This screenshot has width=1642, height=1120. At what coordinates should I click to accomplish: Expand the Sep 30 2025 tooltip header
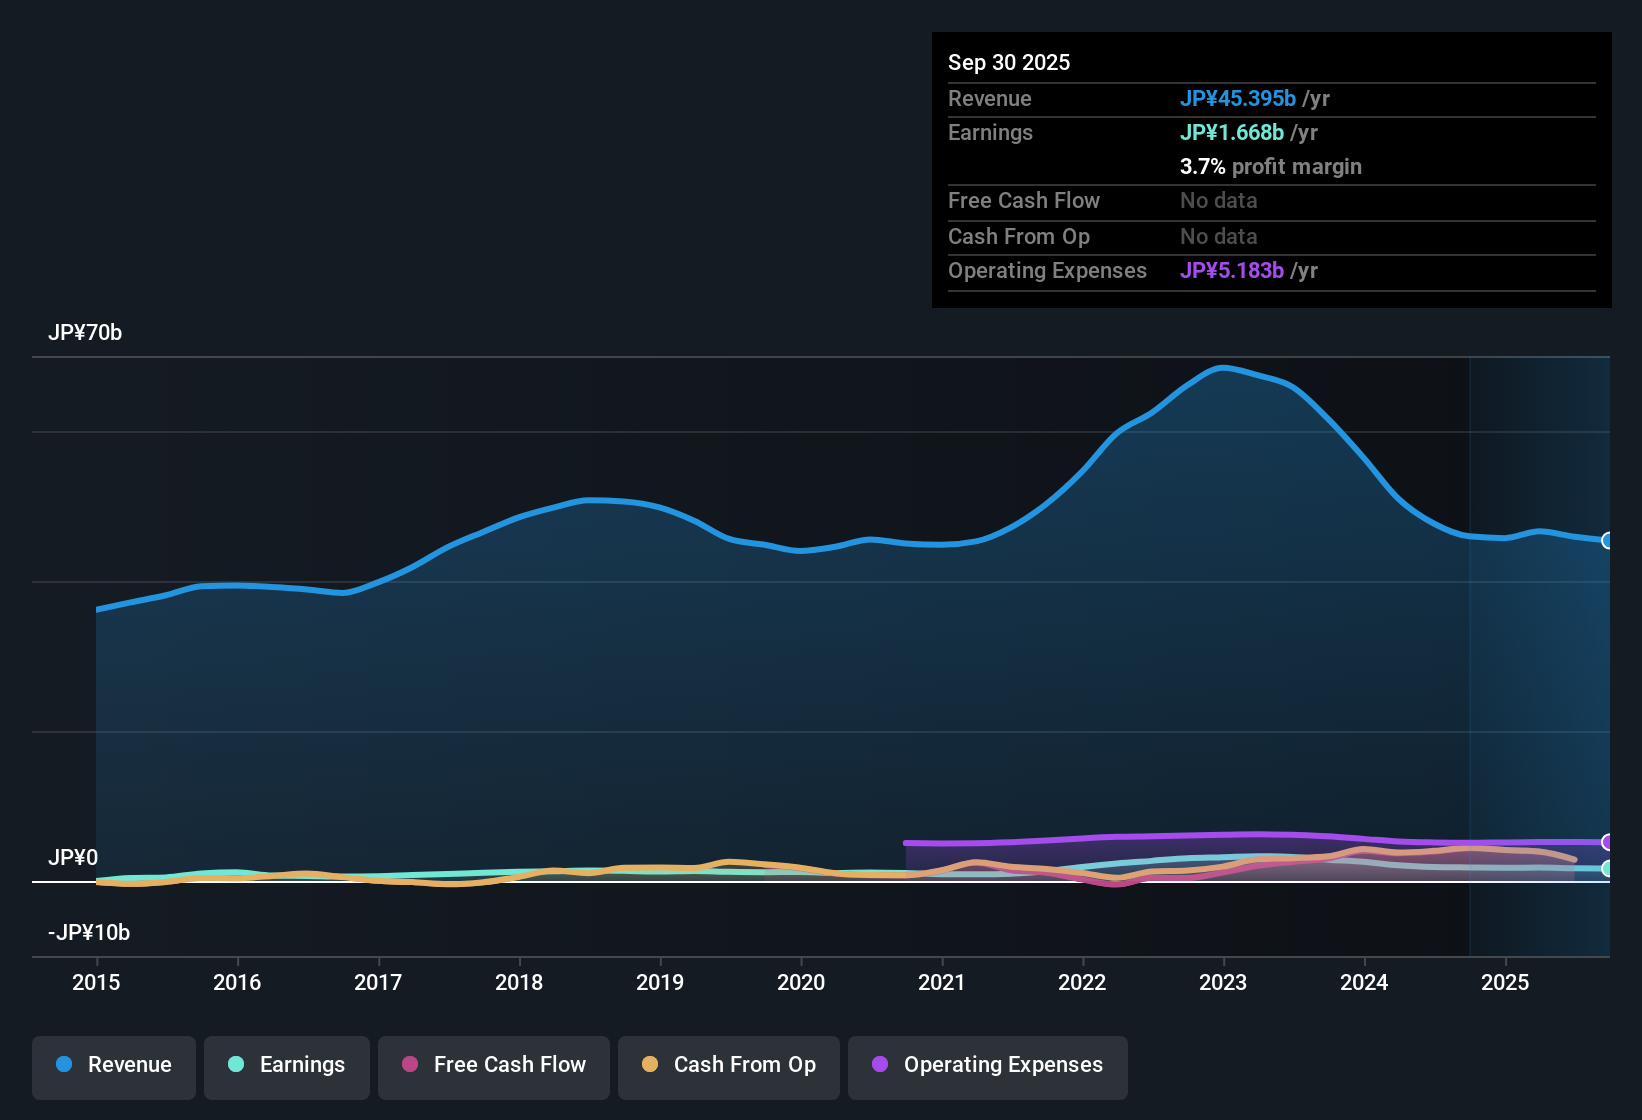[1009, 62]
